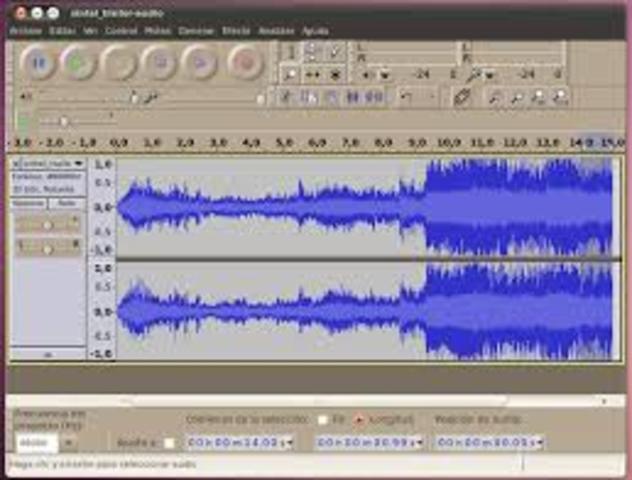Open audio position time format dropdown
This screenshot has height=480, width=632.
coord(540,443)
